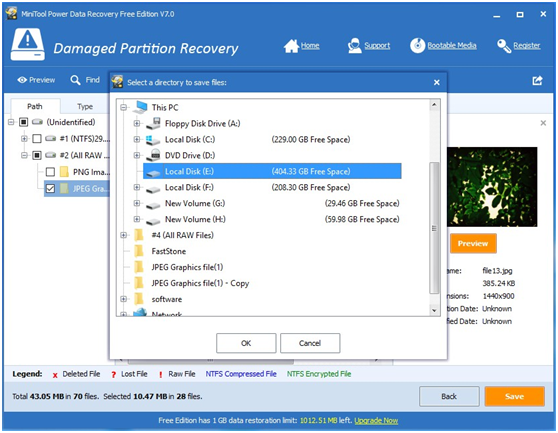
Task: Switch to the Type tab
Action: pyautogui.click(x=85, y=106)
